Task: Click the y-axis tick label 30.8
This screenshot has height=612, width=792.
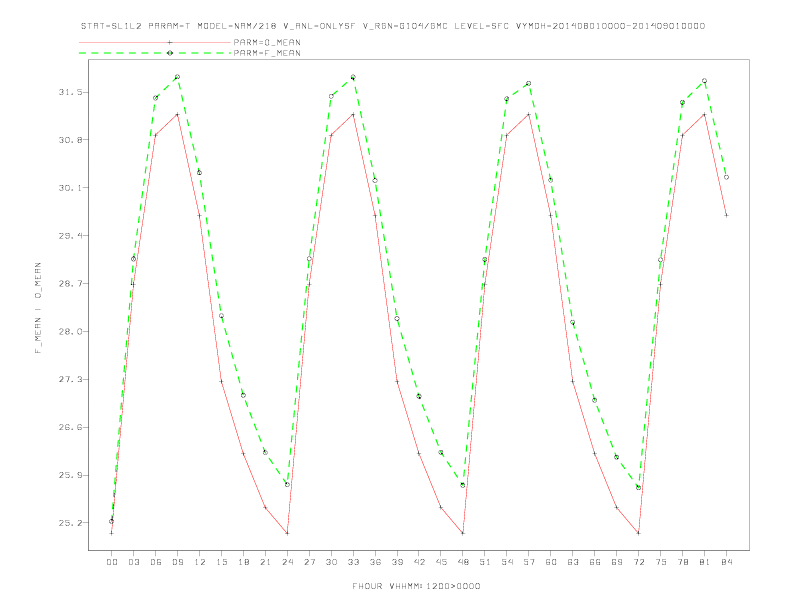Action: 71,140
